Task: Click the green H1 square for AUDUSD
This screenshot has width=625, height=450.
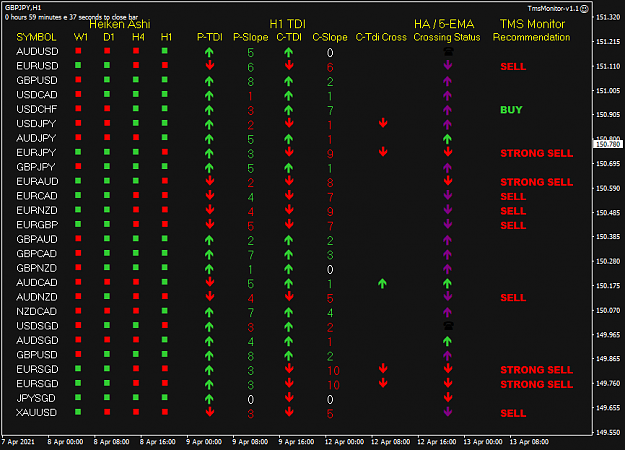Action: pyautogui.click(x=165, y=51)
